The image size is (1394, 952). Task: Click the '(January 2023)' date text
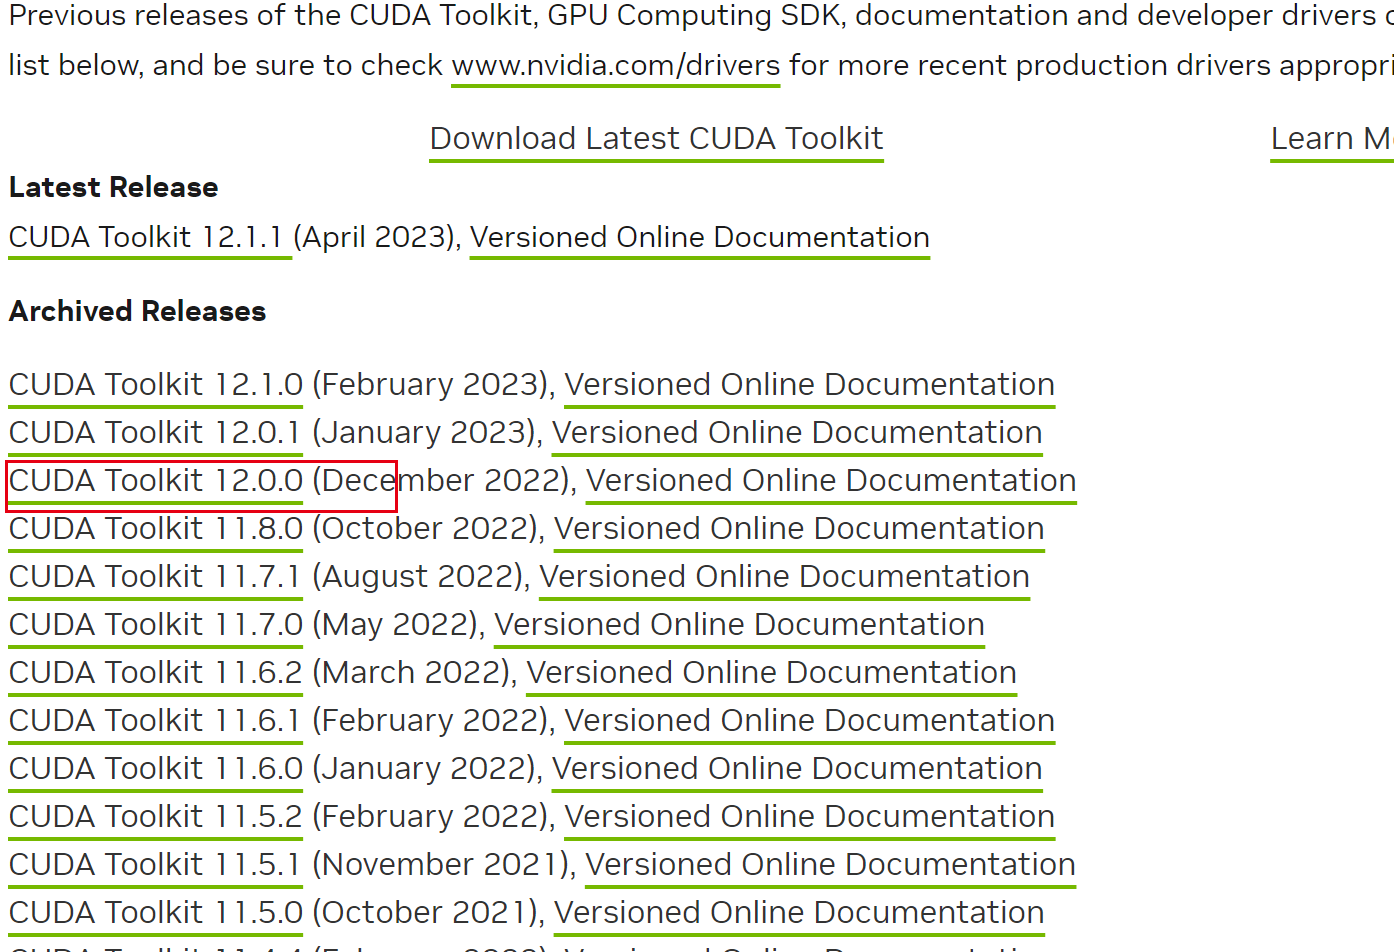(x=425, y=433)
